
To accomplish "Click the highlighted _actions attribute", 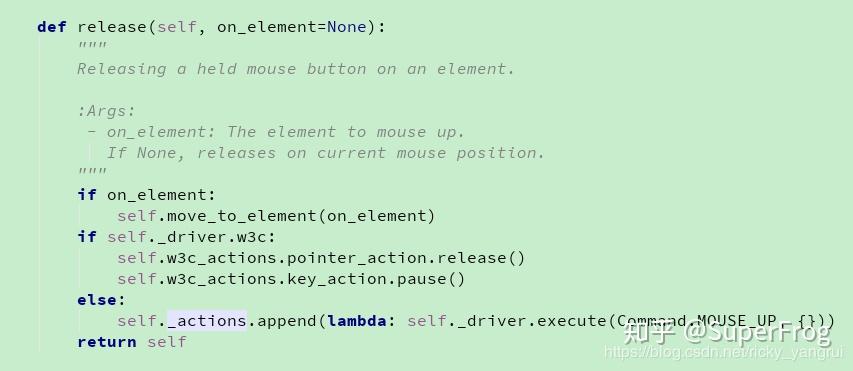I will click(x=206, y=320).
